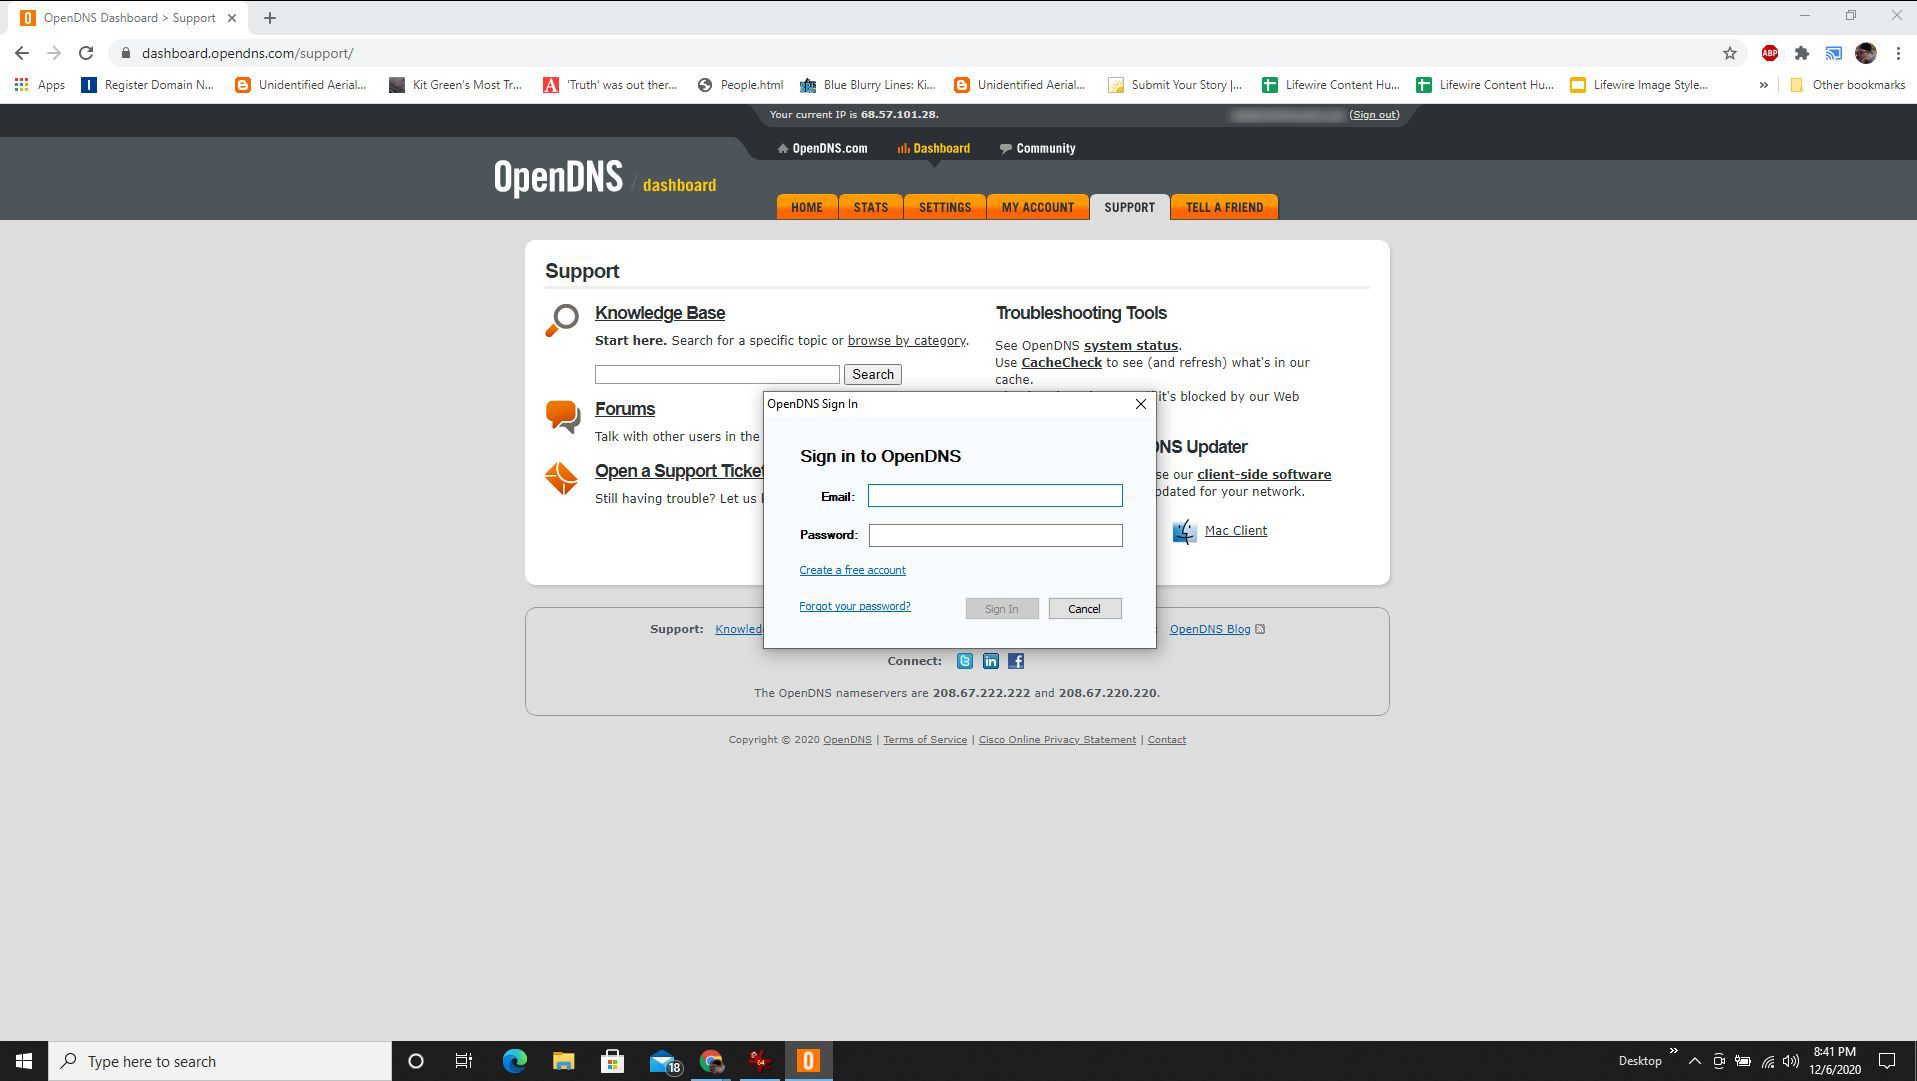
Task: Open Community in the top navigation
Action: (x=1038, y=148)
